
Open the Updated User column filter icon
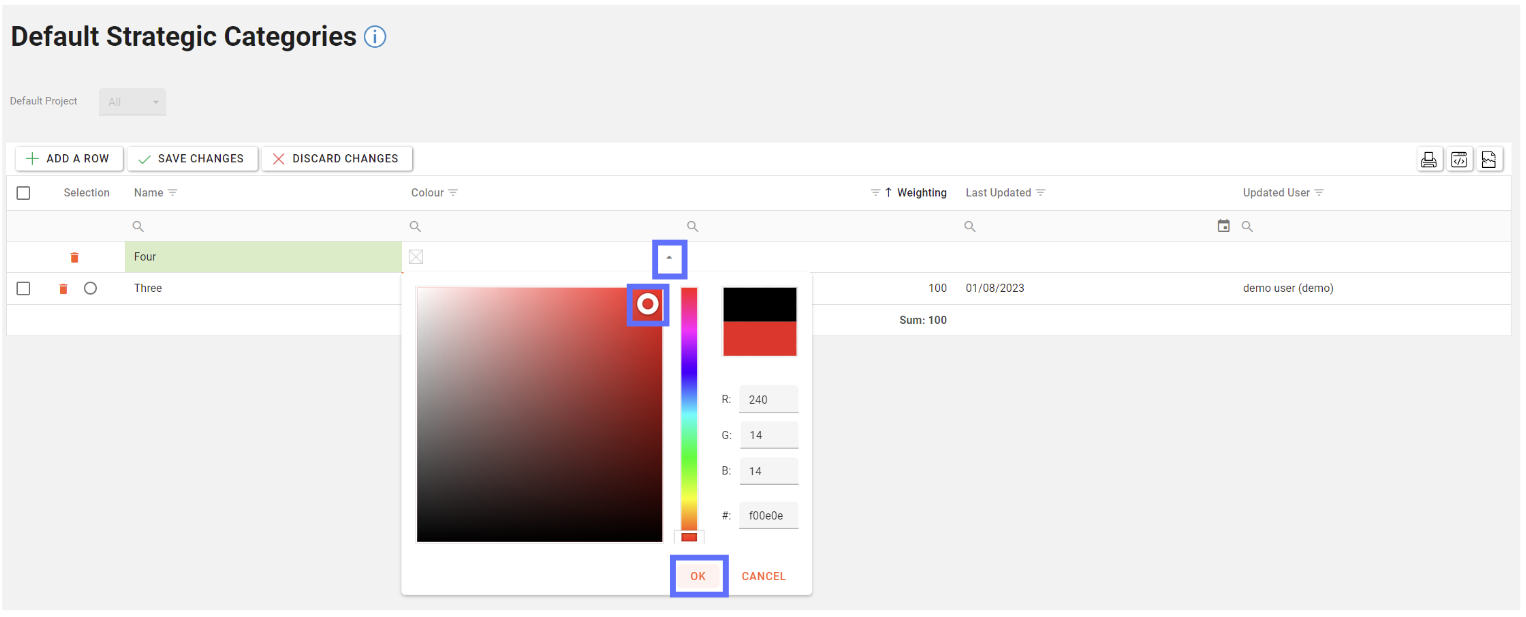tap(1319, 193)
